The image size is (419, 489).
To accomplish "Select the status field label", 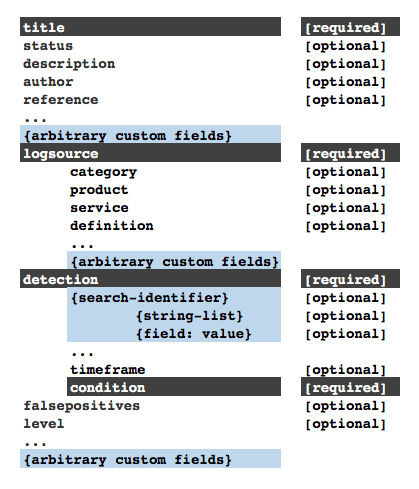I will point(48,46).
